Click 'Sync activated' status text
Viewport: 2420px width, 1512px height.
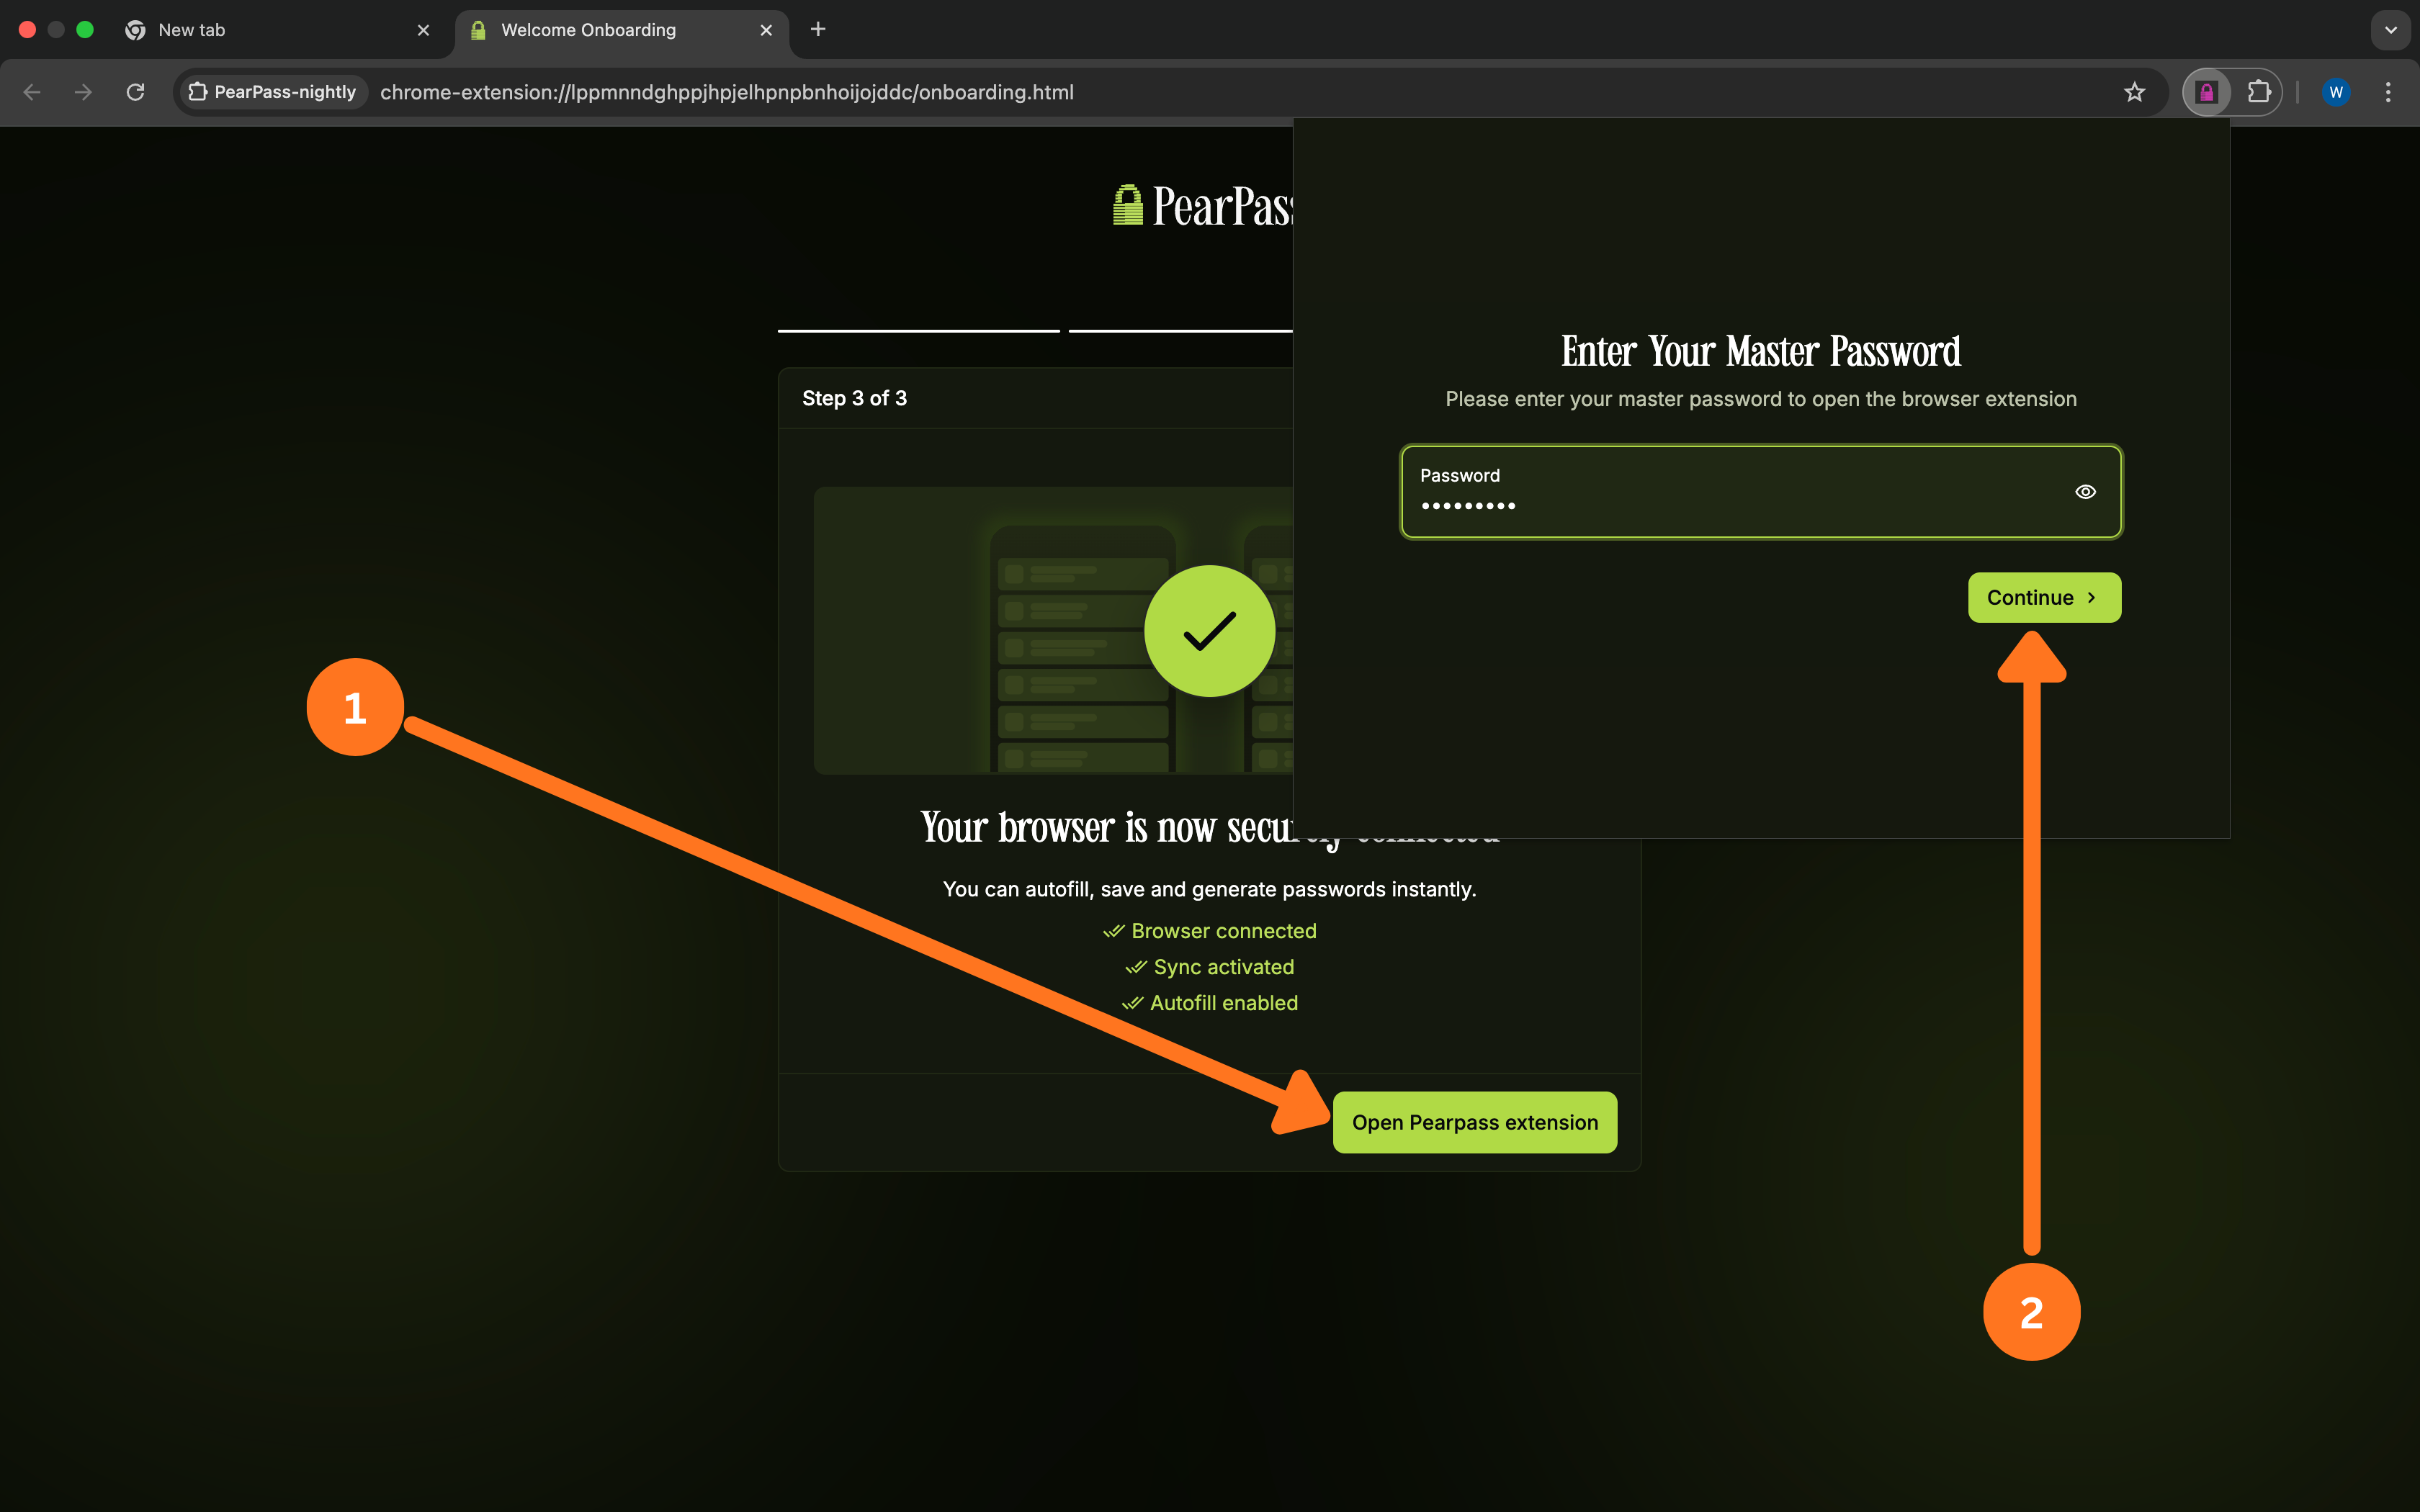point(1223,967)
